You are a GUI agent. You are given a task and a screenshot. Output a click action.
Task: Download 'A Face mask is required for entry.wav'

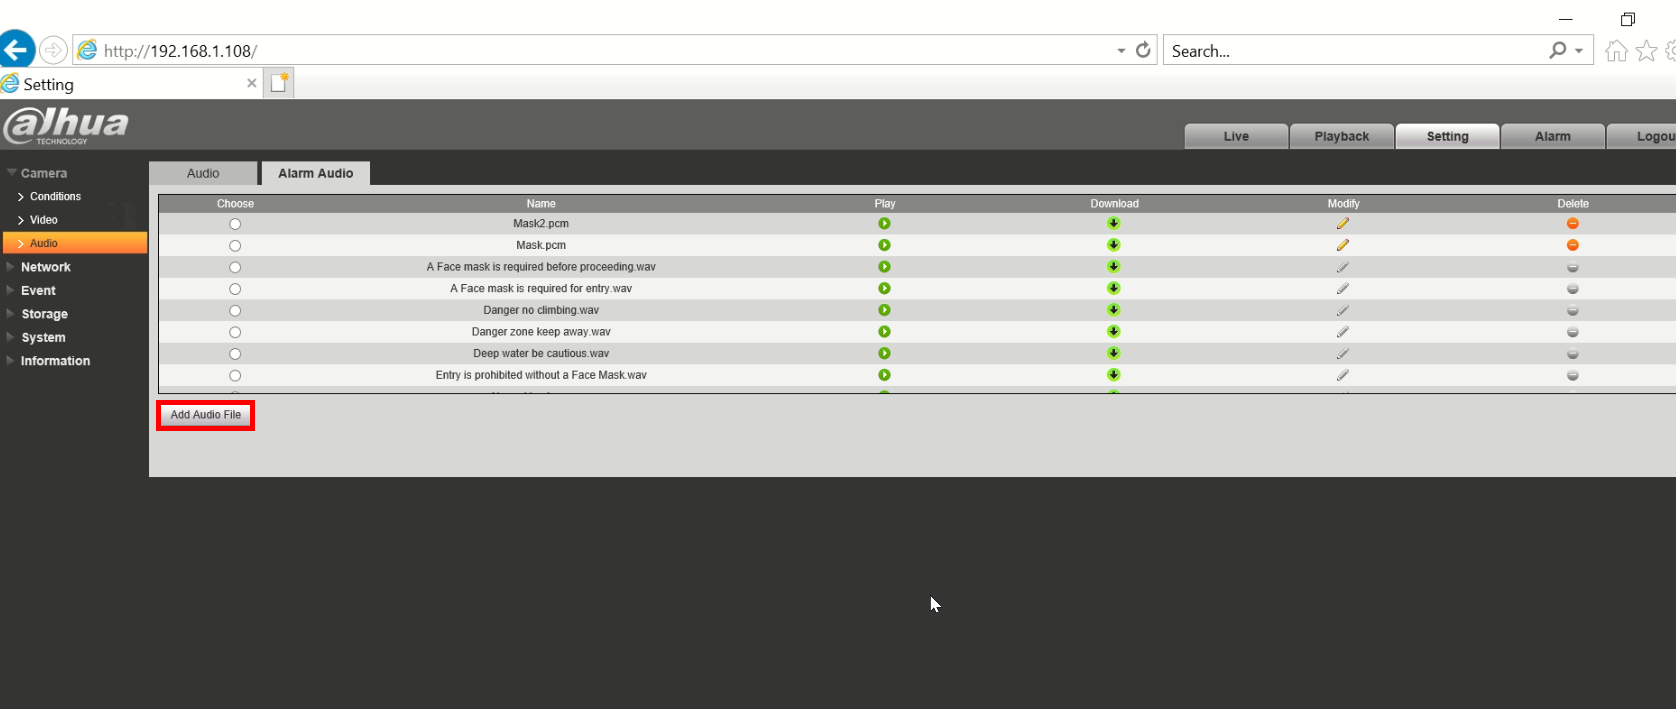coord(1113,288)
